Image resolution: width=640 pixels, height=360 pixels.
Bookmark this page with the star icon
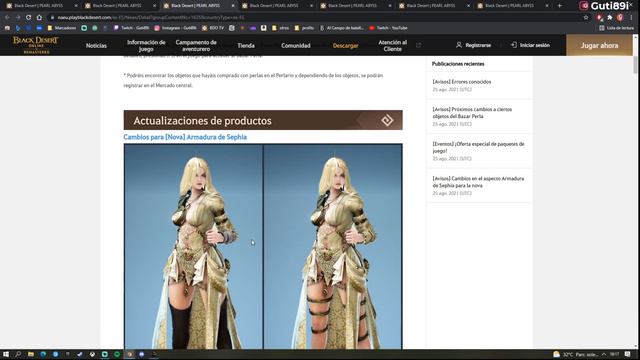(586, 18)
